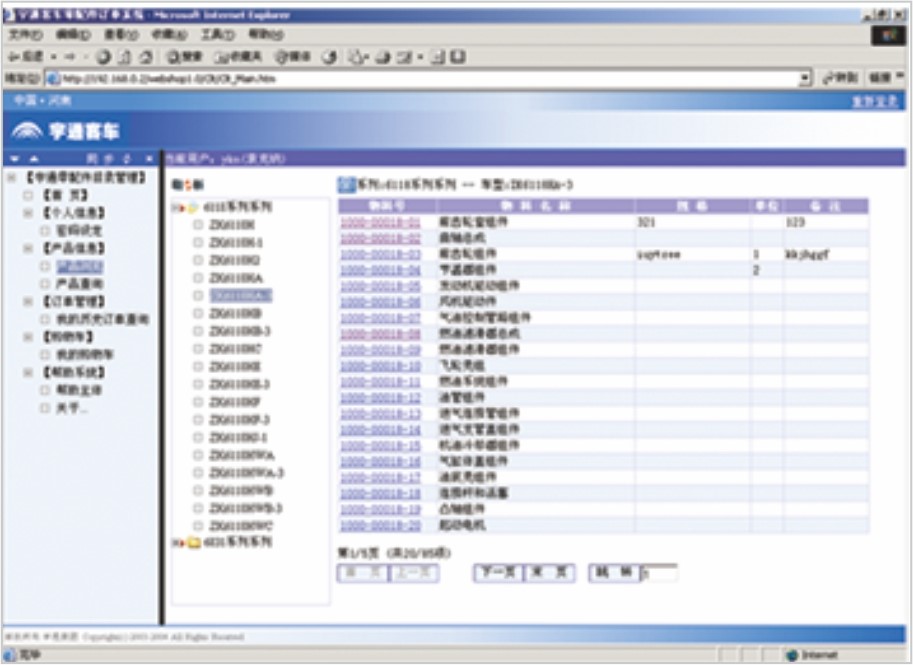Image resolution: width=913 pixels, height=665 pixels.
Task: Collapse the 【产品信息】 tree section
Action: [x=29, y=248]
